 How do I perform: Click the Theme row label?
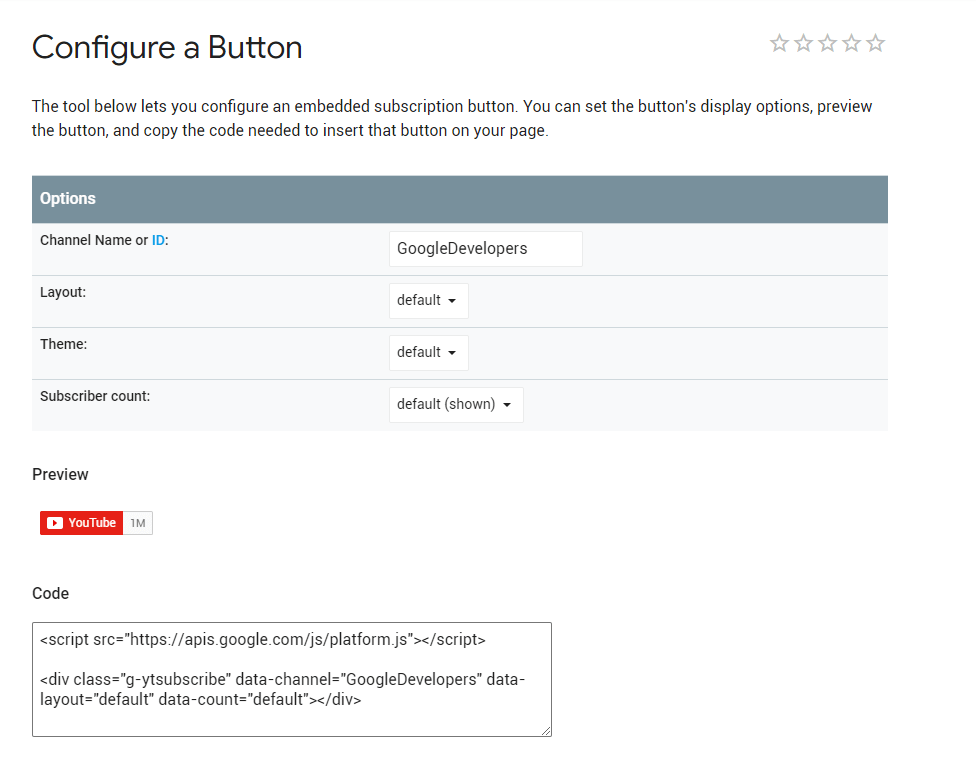(x=64, y=344)
